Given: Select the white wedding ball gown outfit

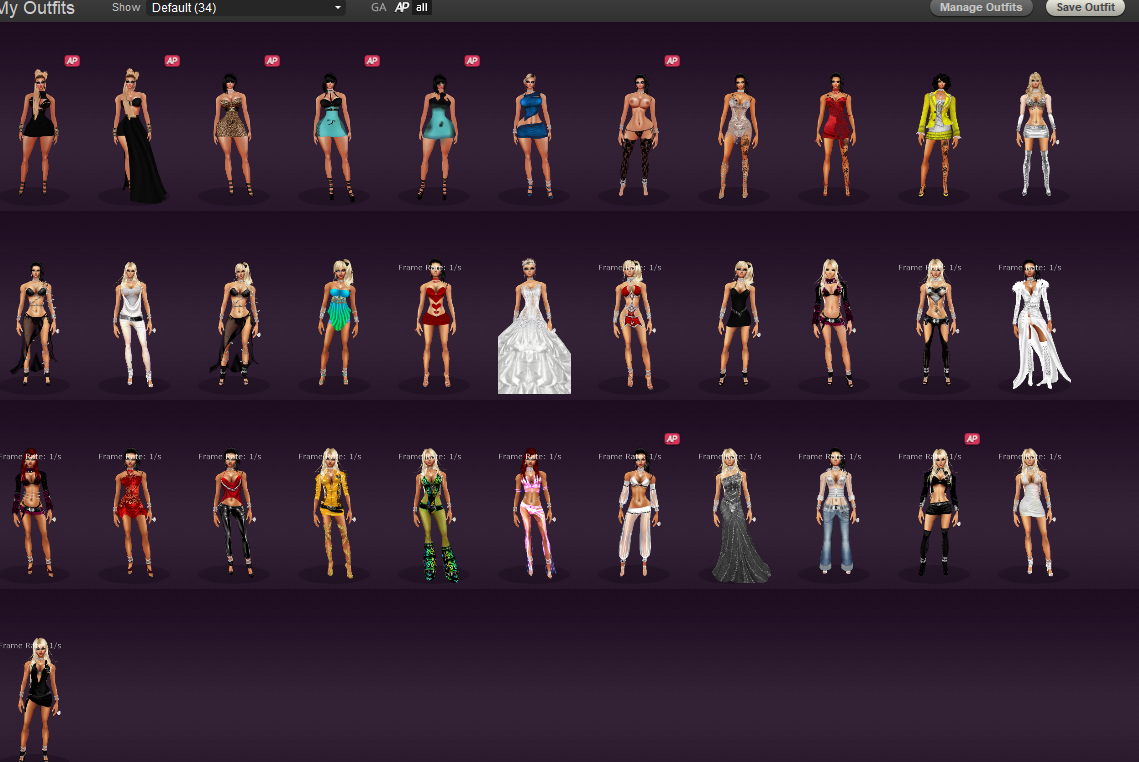Looking at the screenshot, I should pos(534,330).
